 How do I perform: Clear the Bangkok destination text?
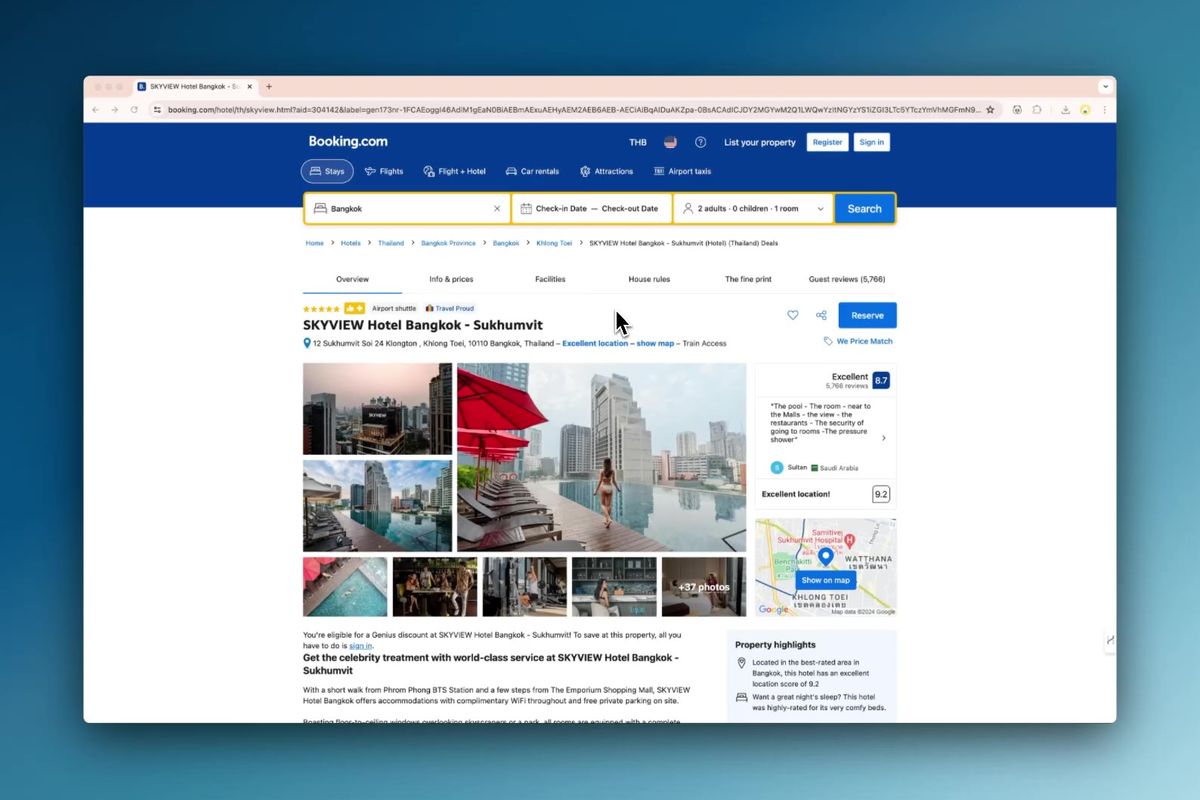tap(497, 209)
